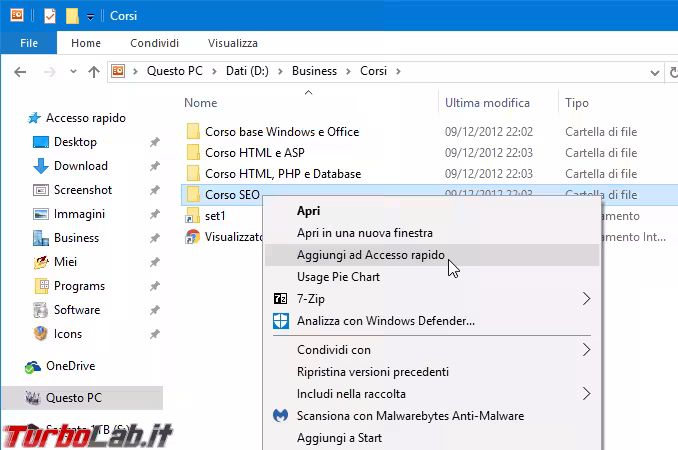Click the pin icon next to Desktop
678x450 pixels.
pyautogui.click(x=155, y=142)
